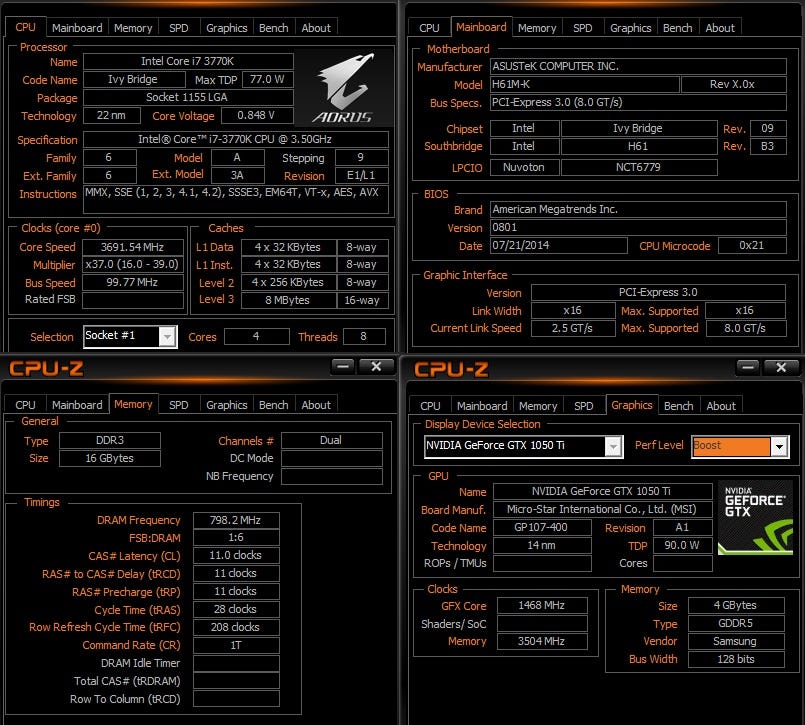Click About tab in Graphics window
The width and height of the screenshot is (805, 725).
click(721, 406)
